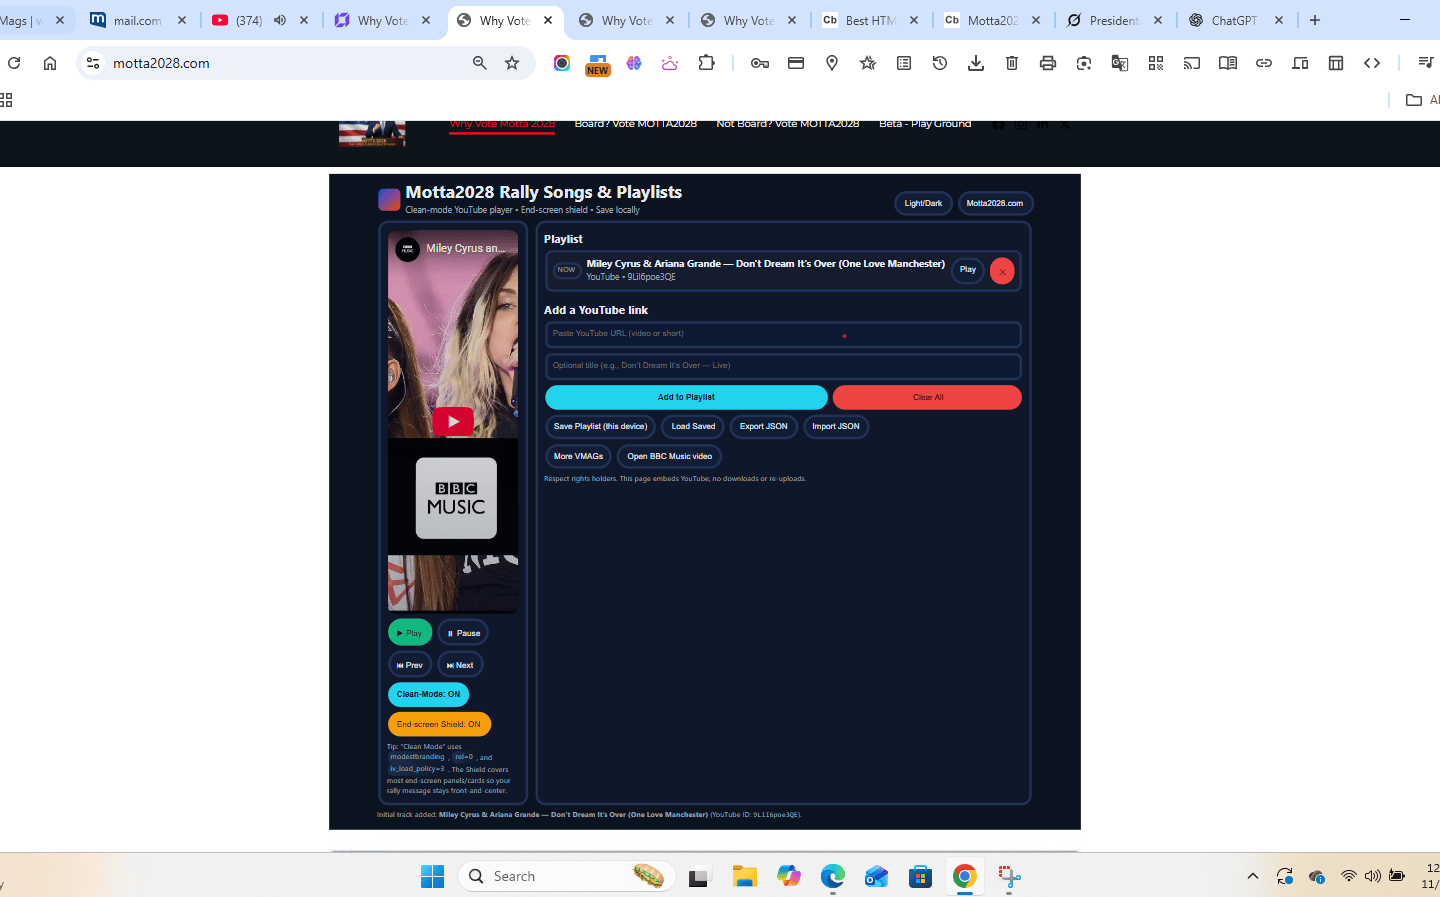Focus the Paste YouTube URL field
Screen dimensions: 1440x897
[783, 334]
